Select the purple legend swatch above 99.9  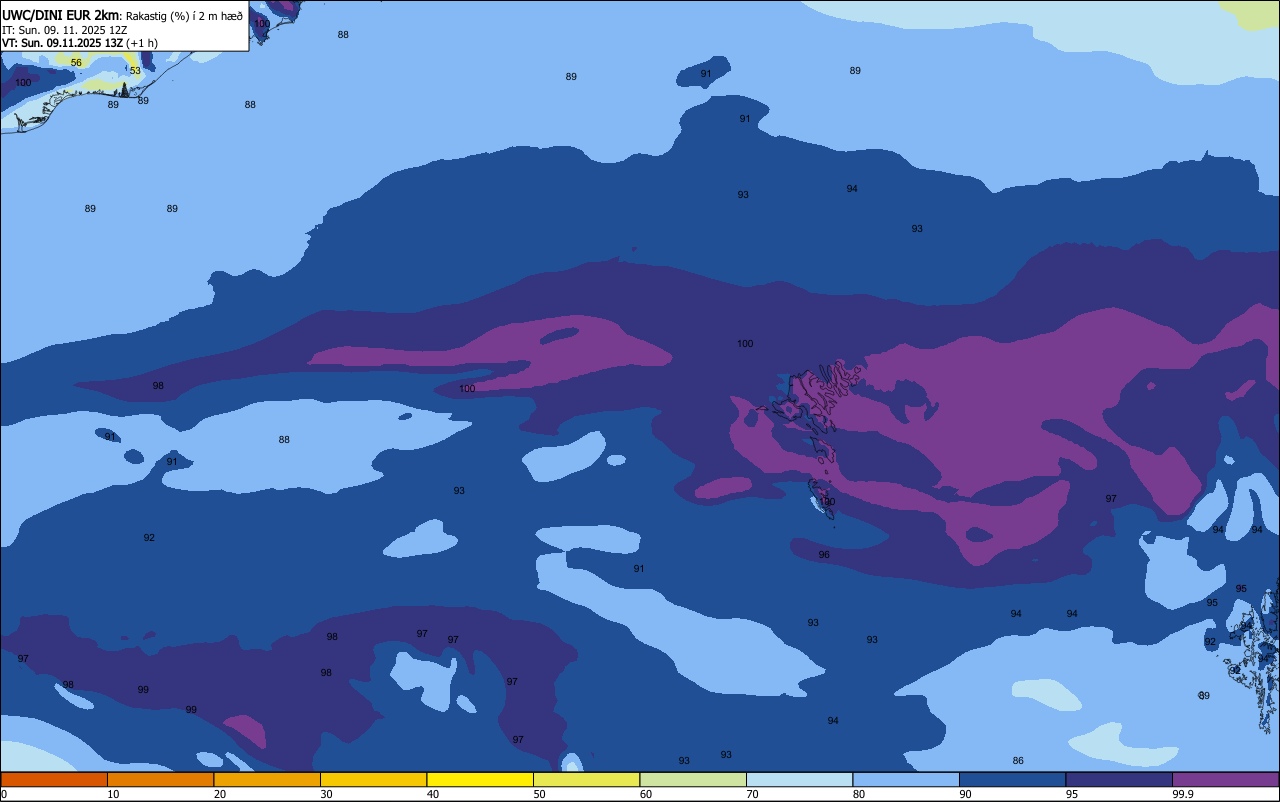pyautogui.click(x=1225, y=779)
